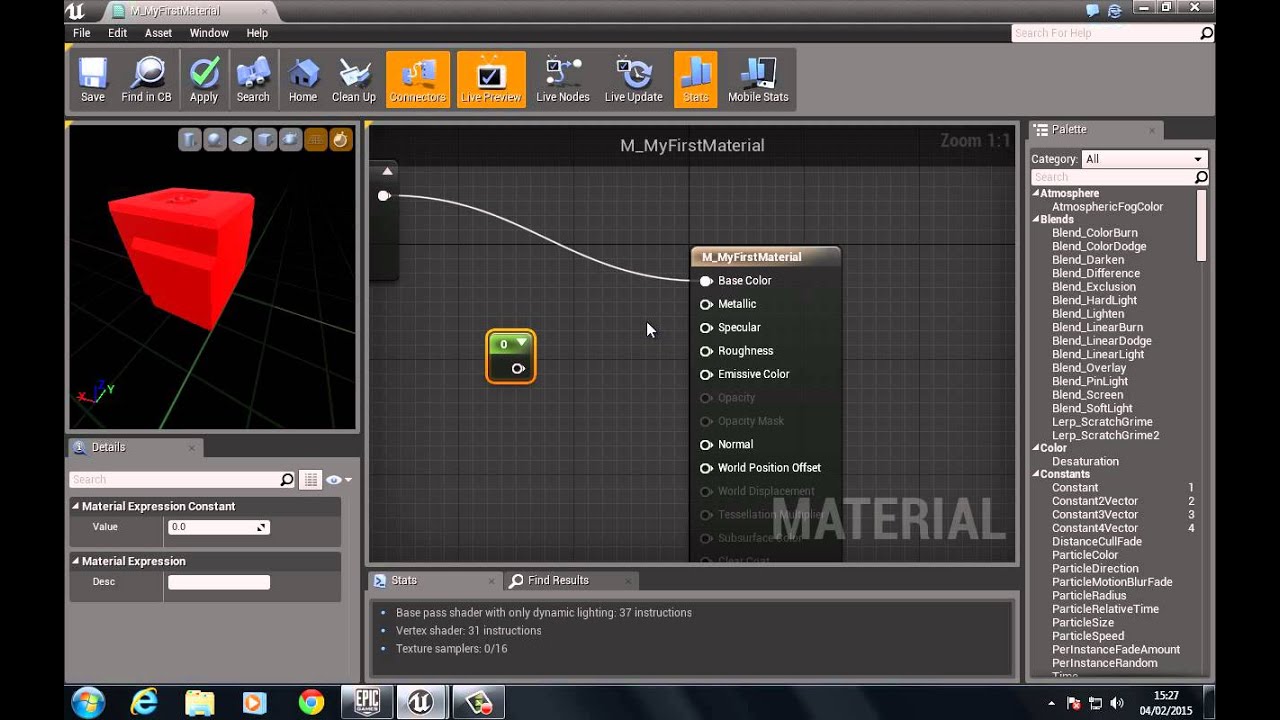Screen dimensions: 1280x720
Task: Open the Search toolbar tool
Action: point(253,80)
